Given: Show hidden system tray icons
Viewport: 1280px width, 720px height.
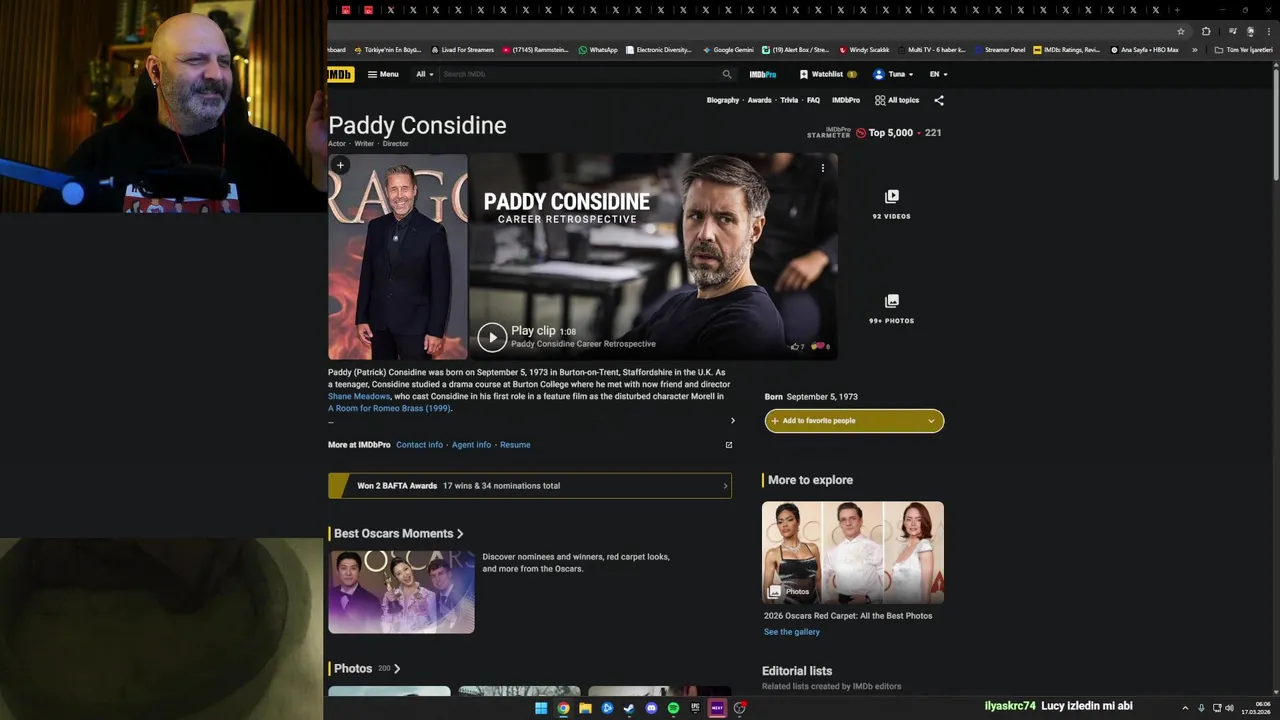Looking at the screenshot, I should click(1185, 708).
